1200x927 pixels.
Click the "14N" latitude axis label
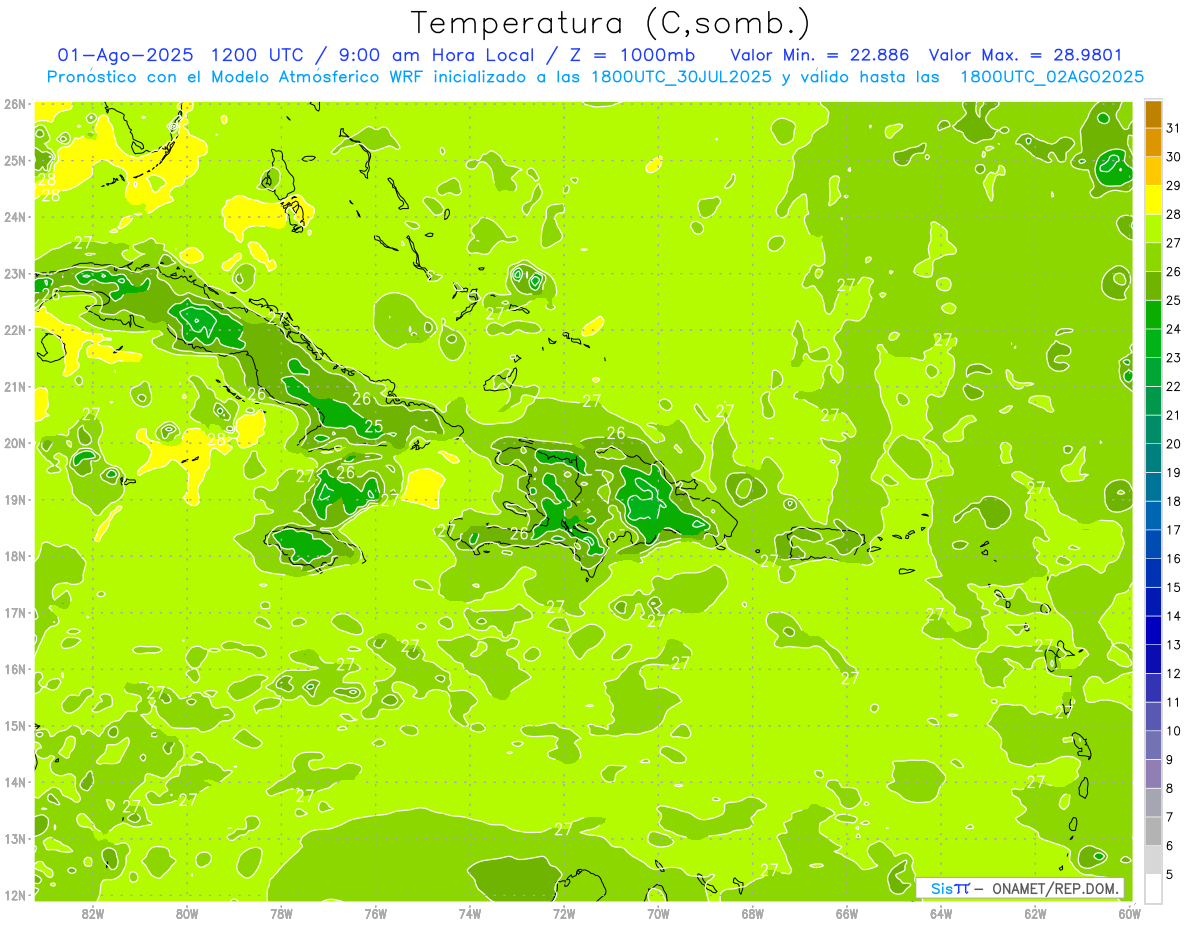pos(14,782)
